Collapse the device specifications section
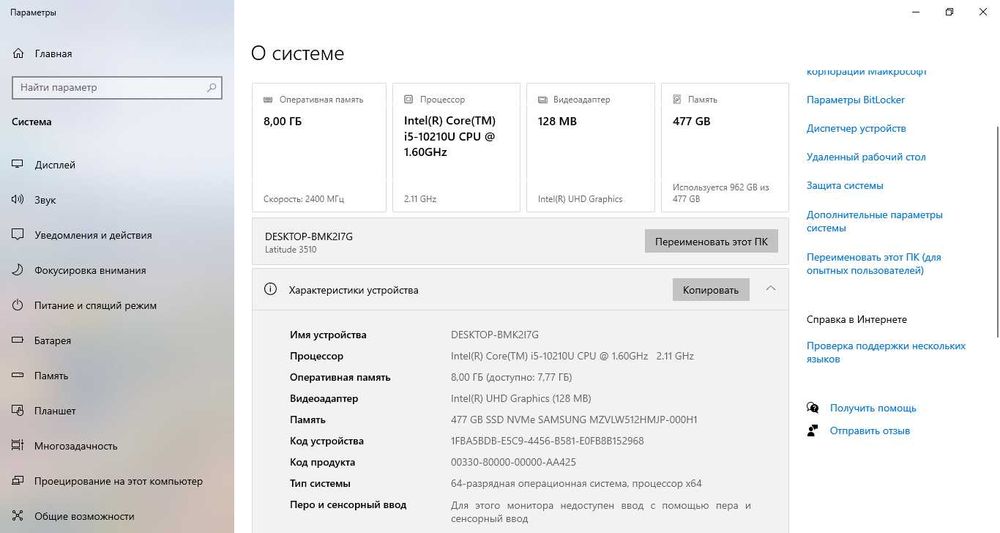The image size is (1000, 533). 770,289
